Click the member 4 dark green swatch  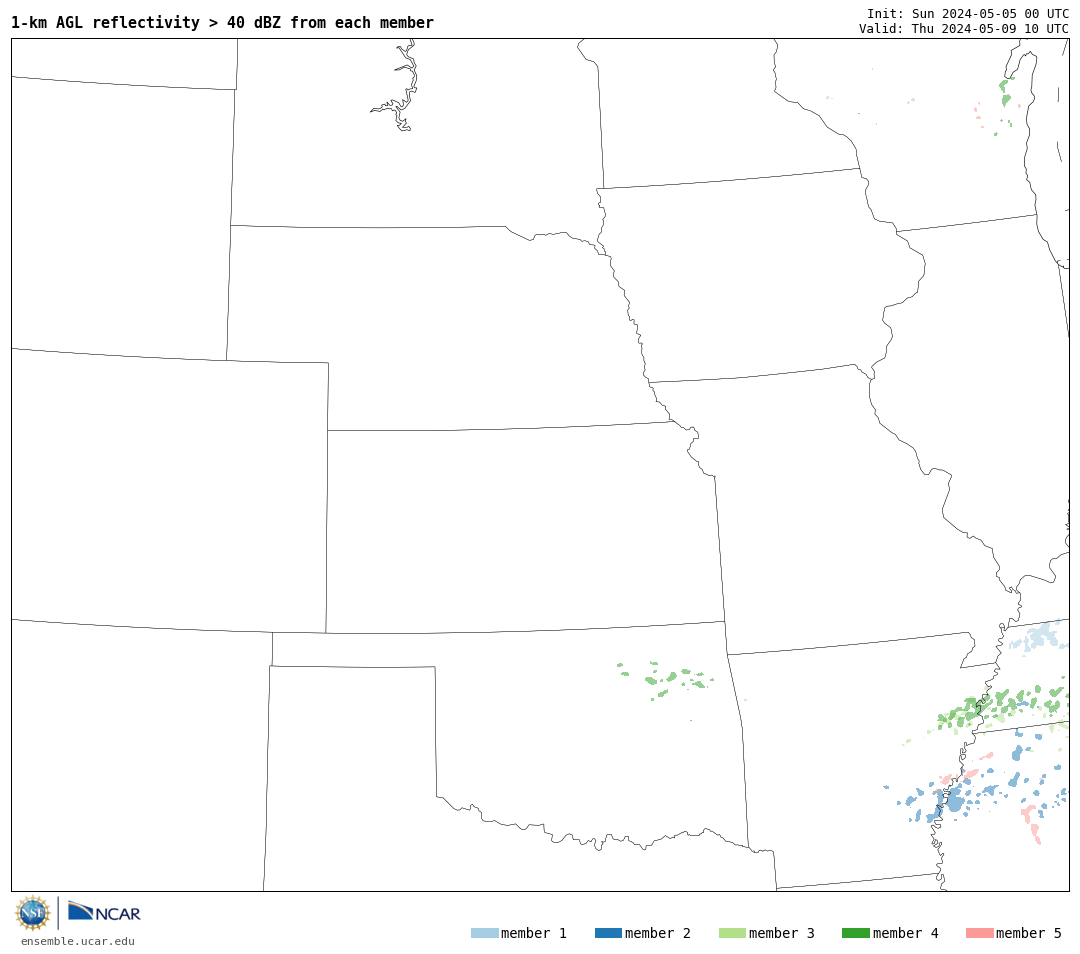pyautogui.click(x=855, y=933)
